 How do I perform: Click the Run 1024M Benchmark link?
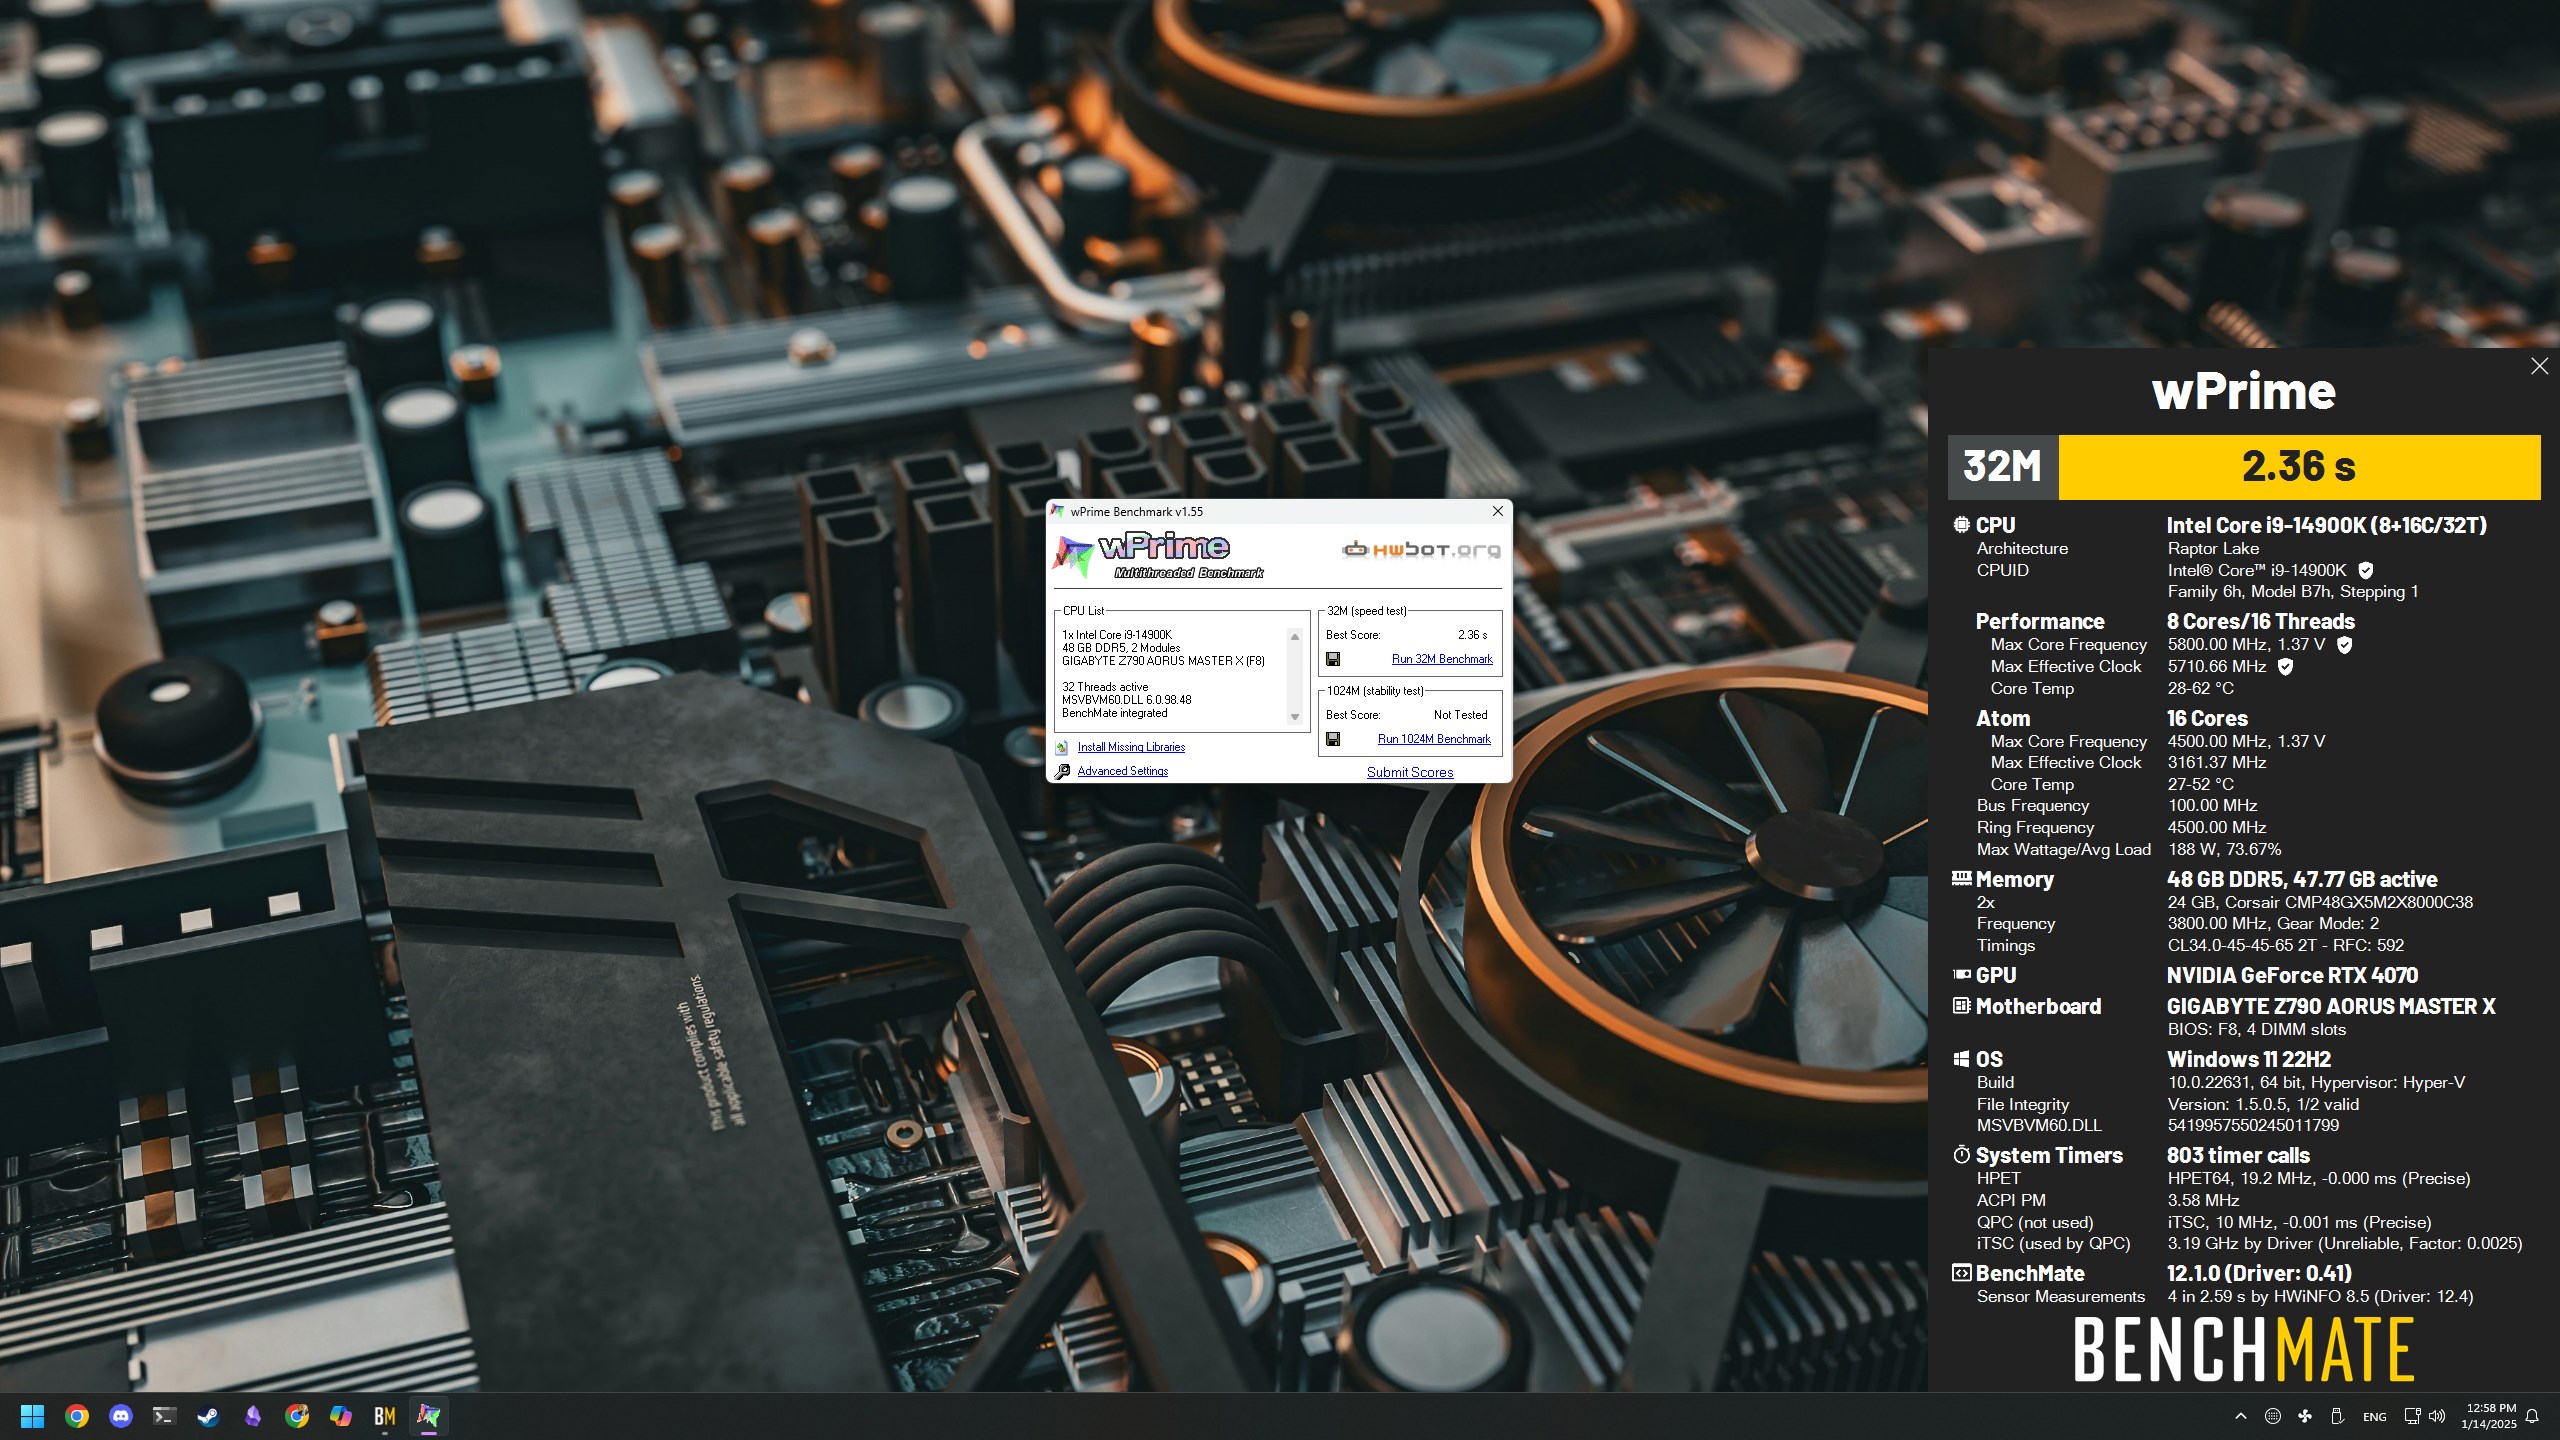click(1434, 739)
